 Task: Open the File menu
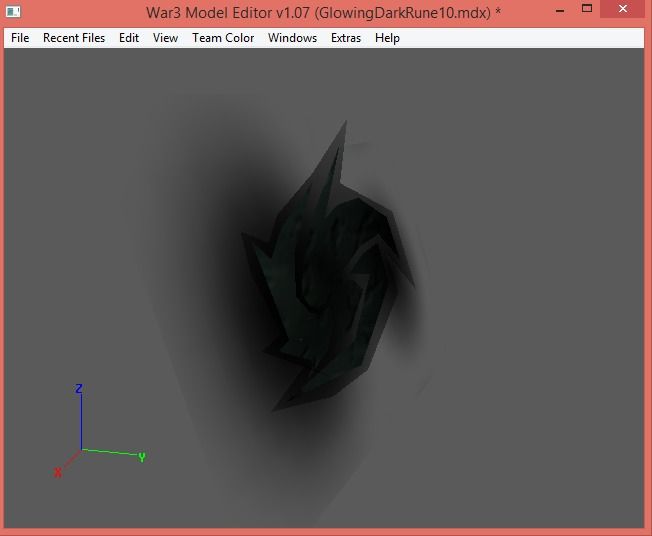pos(20,38)
